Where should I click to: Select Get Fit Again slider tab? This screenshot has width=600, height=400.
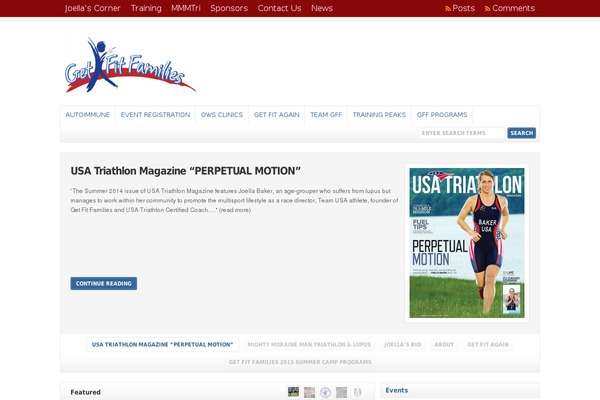click(488, 344)
